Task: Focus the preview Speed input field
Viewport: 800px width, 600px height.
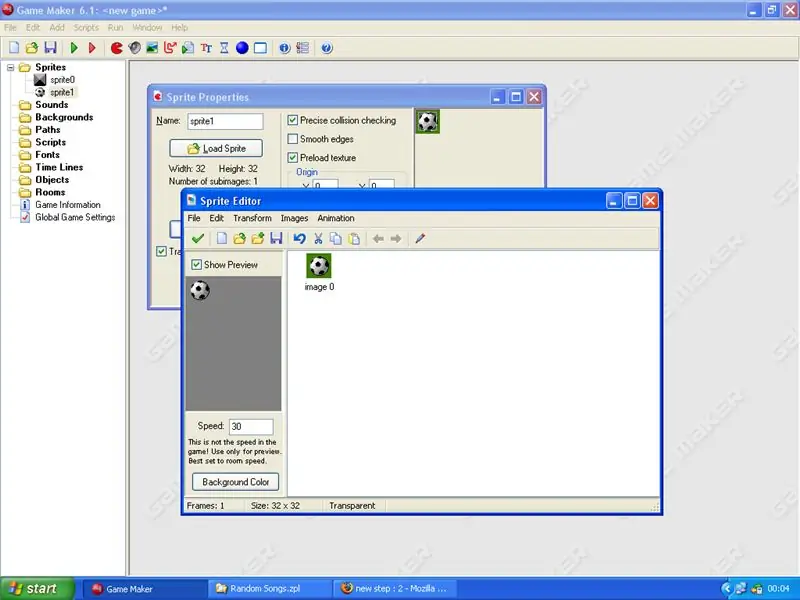Action: [251, 427]
